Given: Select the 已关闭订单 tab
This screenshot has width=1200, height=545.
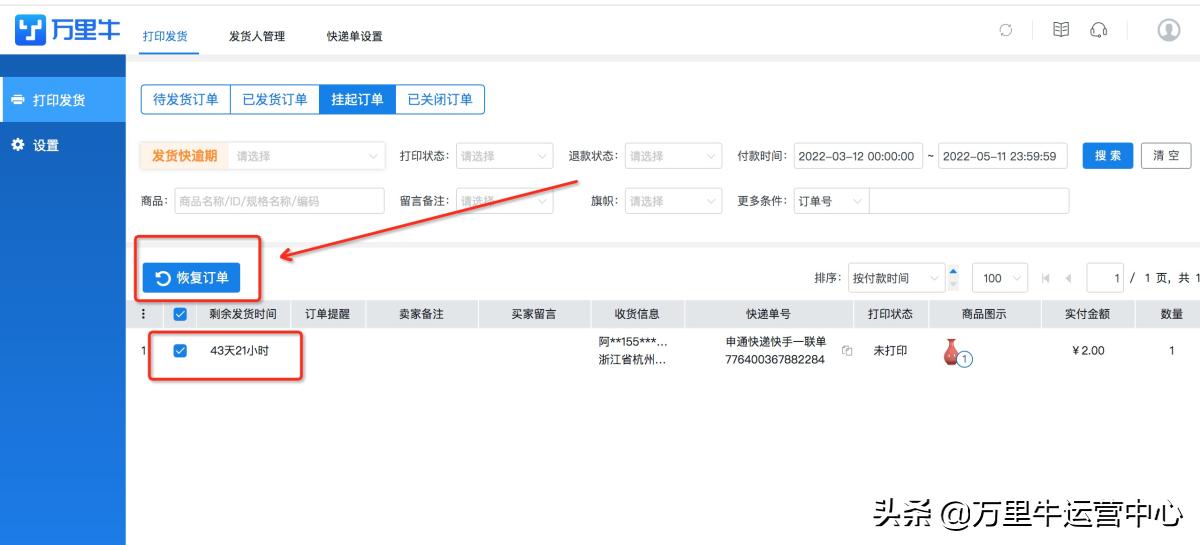Looking at the screenshot, I should click(x=440, y=100).
